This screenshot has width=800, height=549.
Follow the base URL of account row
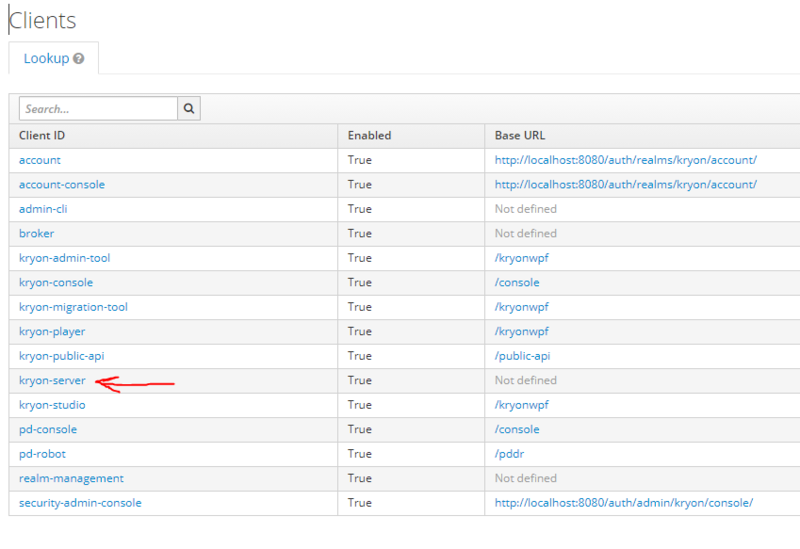point(626,160)
